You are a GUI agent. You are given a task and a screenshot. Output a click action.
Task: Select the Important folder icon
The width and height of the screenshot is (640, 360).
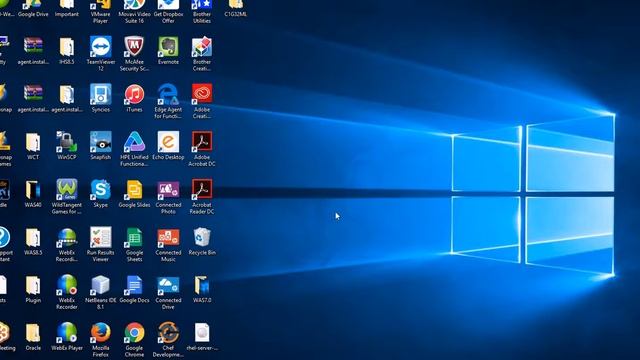(67, 4)
